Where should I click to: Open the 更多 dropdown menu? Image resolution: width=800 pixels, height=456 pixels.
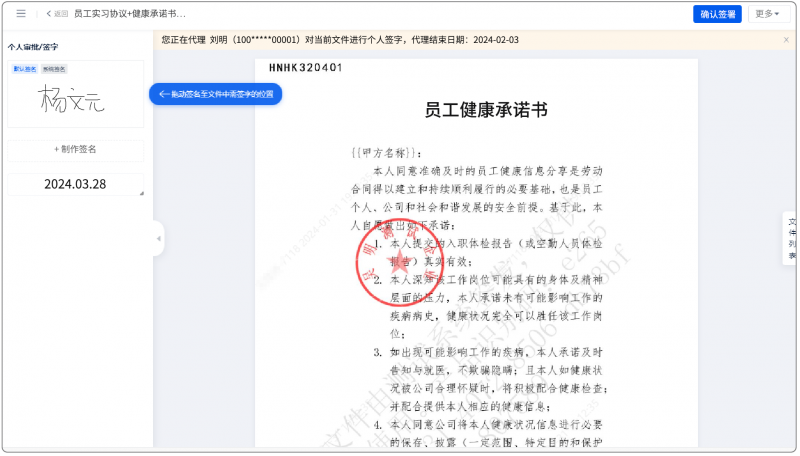pos(768,14)
